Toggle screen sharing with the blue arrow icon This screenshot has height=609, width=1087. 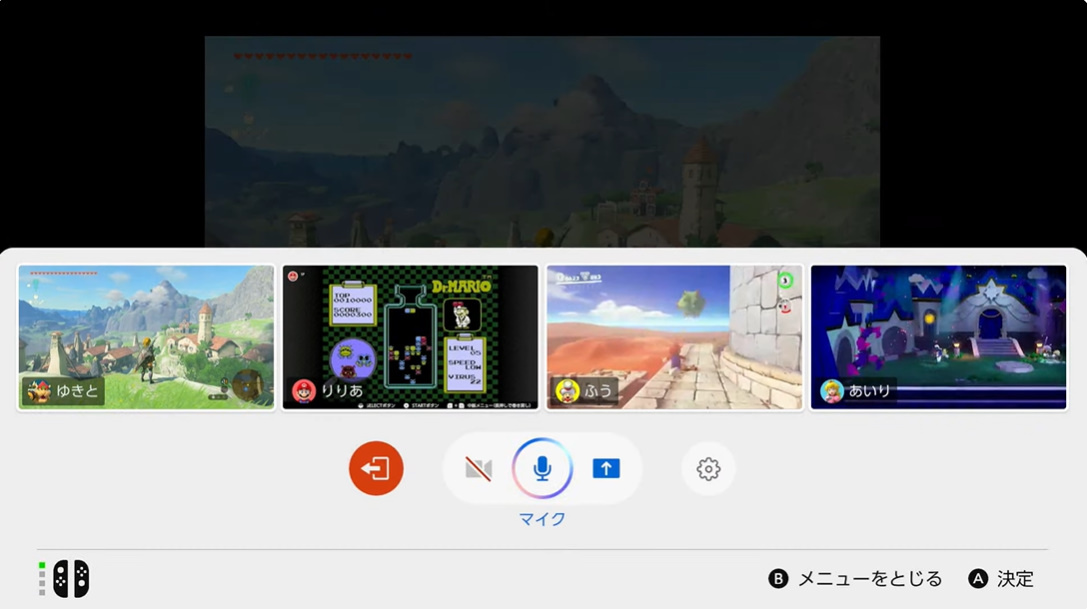pos(606,468)
